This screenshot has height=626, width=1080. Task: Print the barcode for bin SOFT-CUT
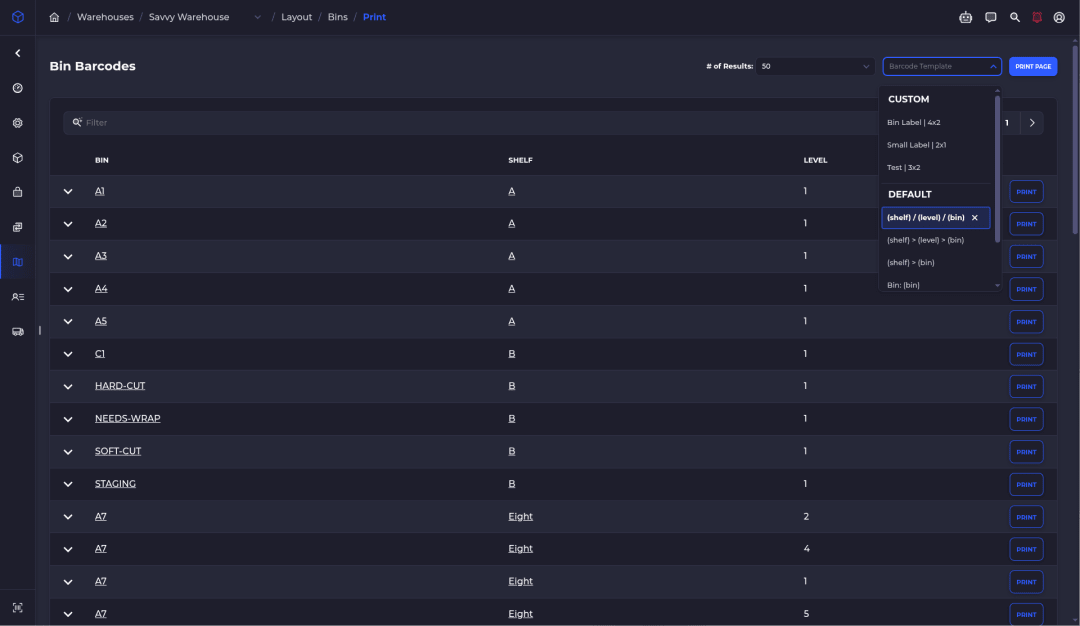[1026, 452]
